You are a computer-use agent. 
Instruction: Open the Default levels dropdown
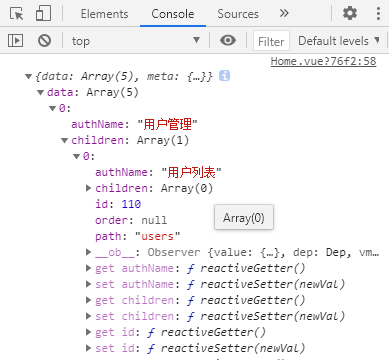point(339,41)
